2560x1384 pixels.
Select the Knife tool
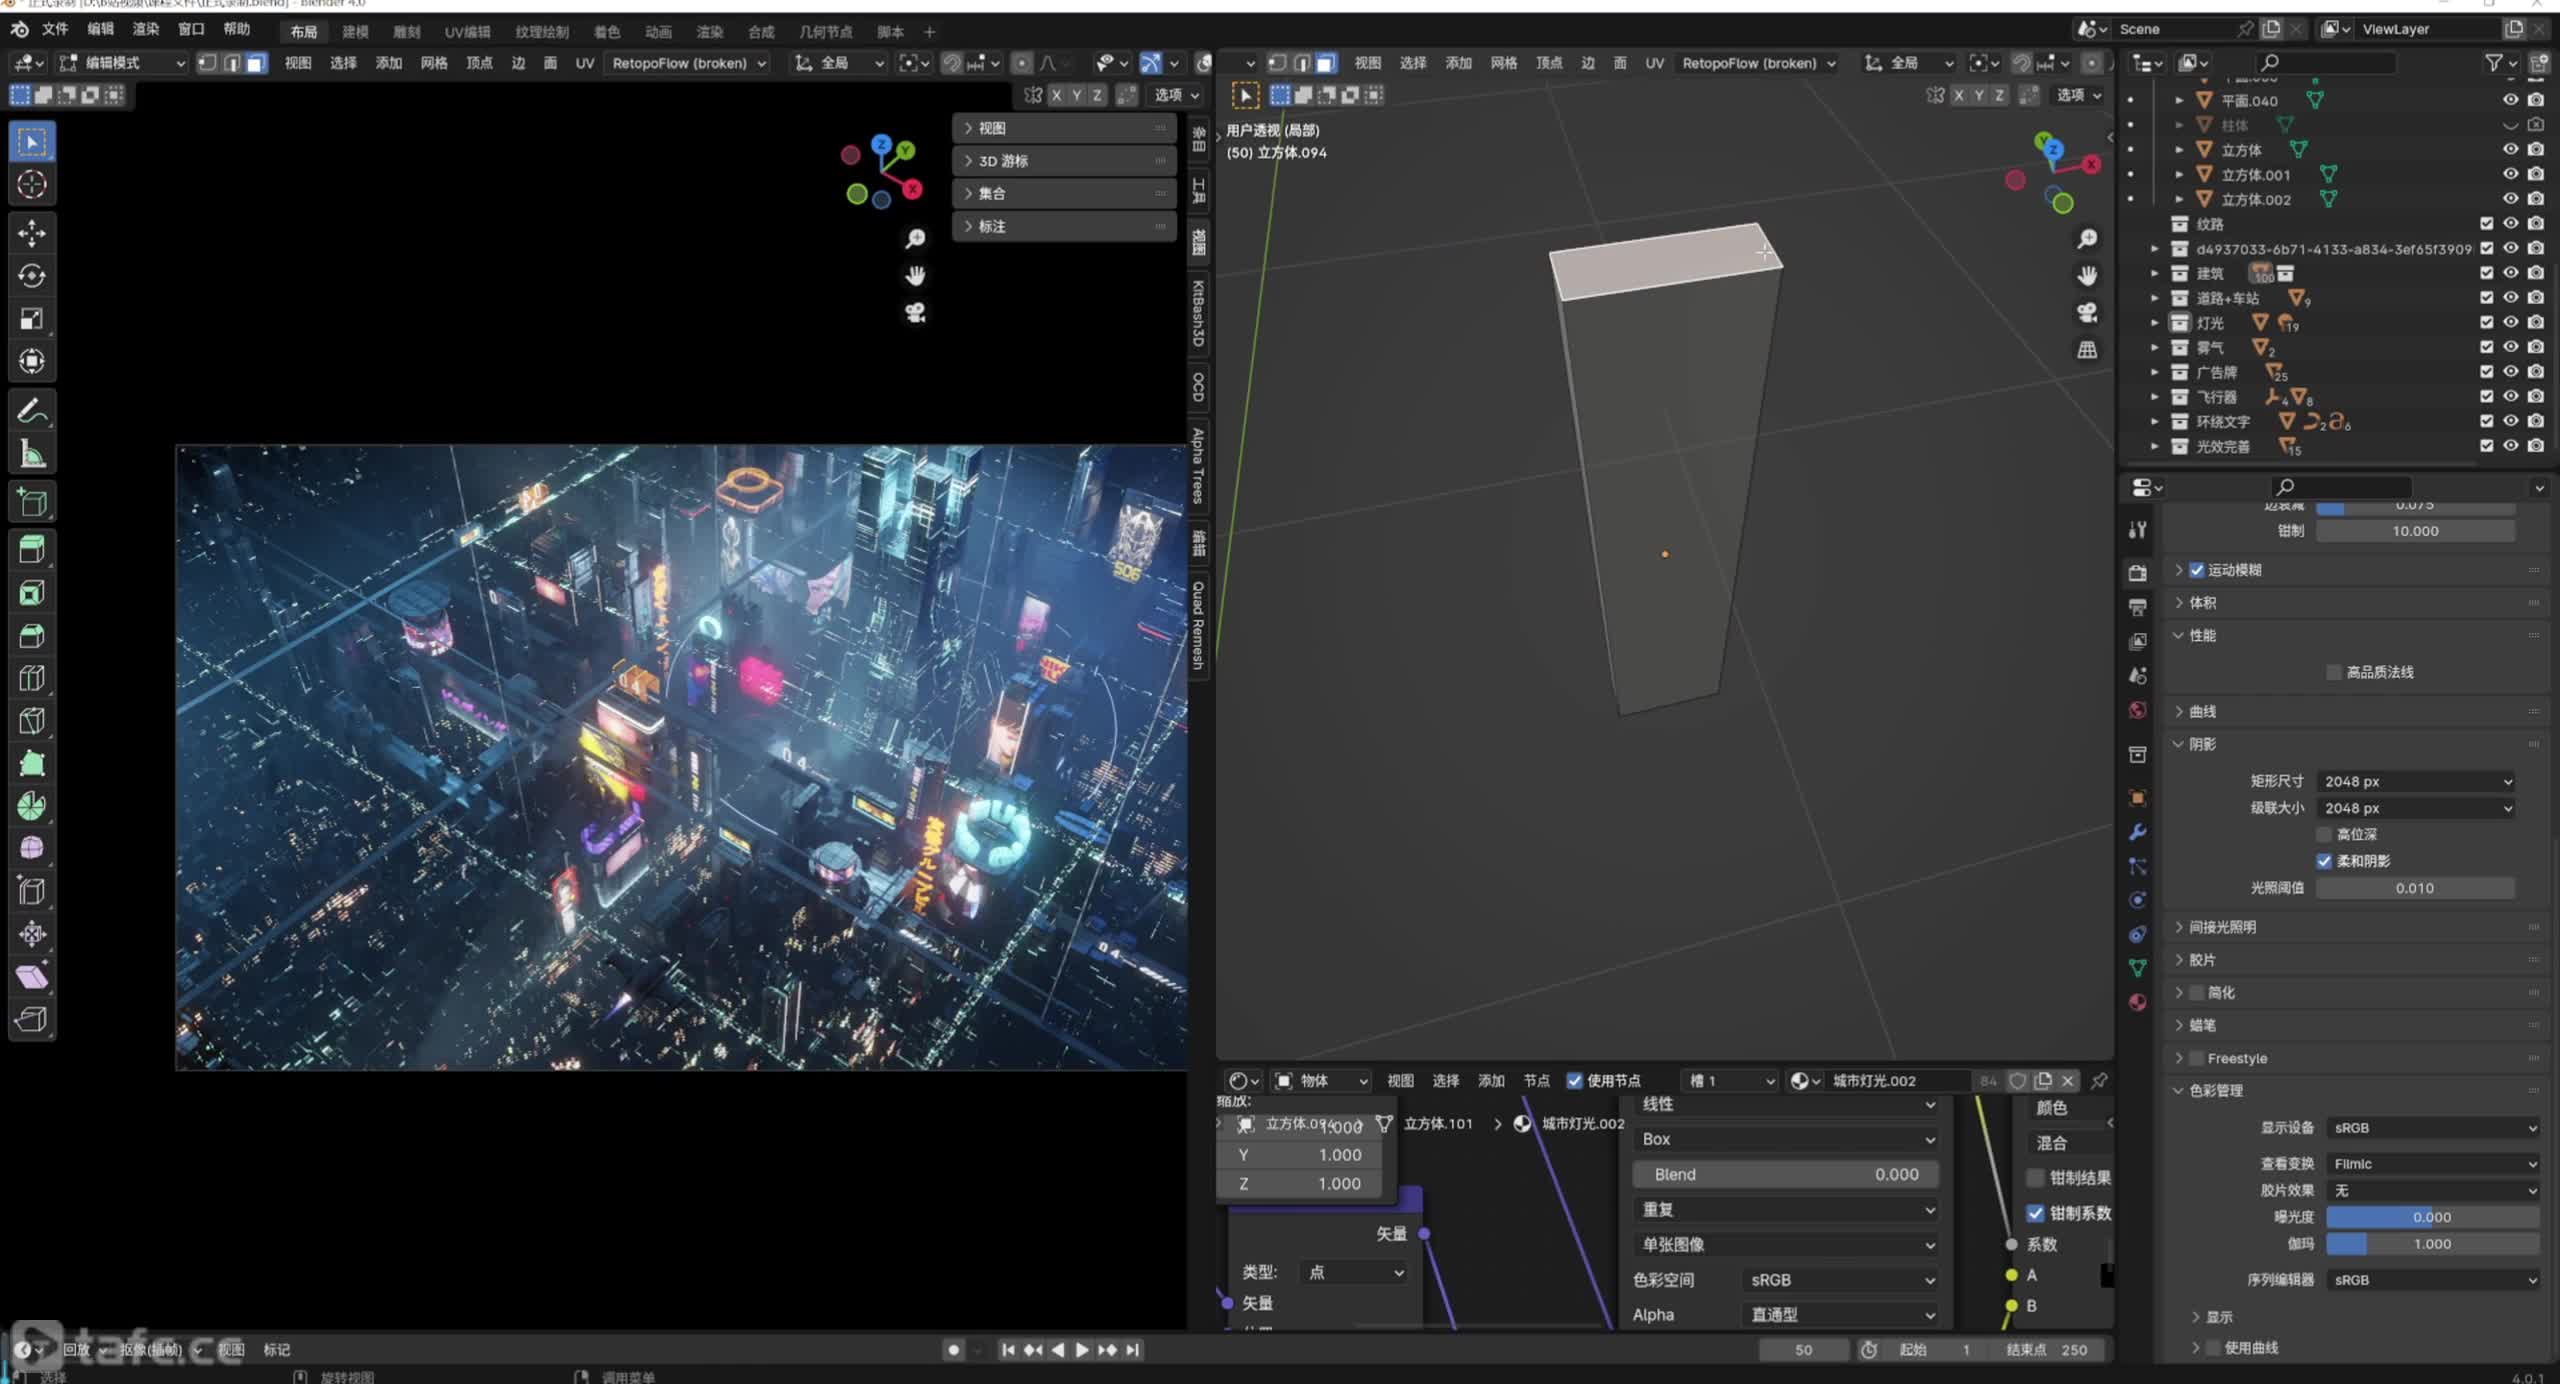(32, 721)
